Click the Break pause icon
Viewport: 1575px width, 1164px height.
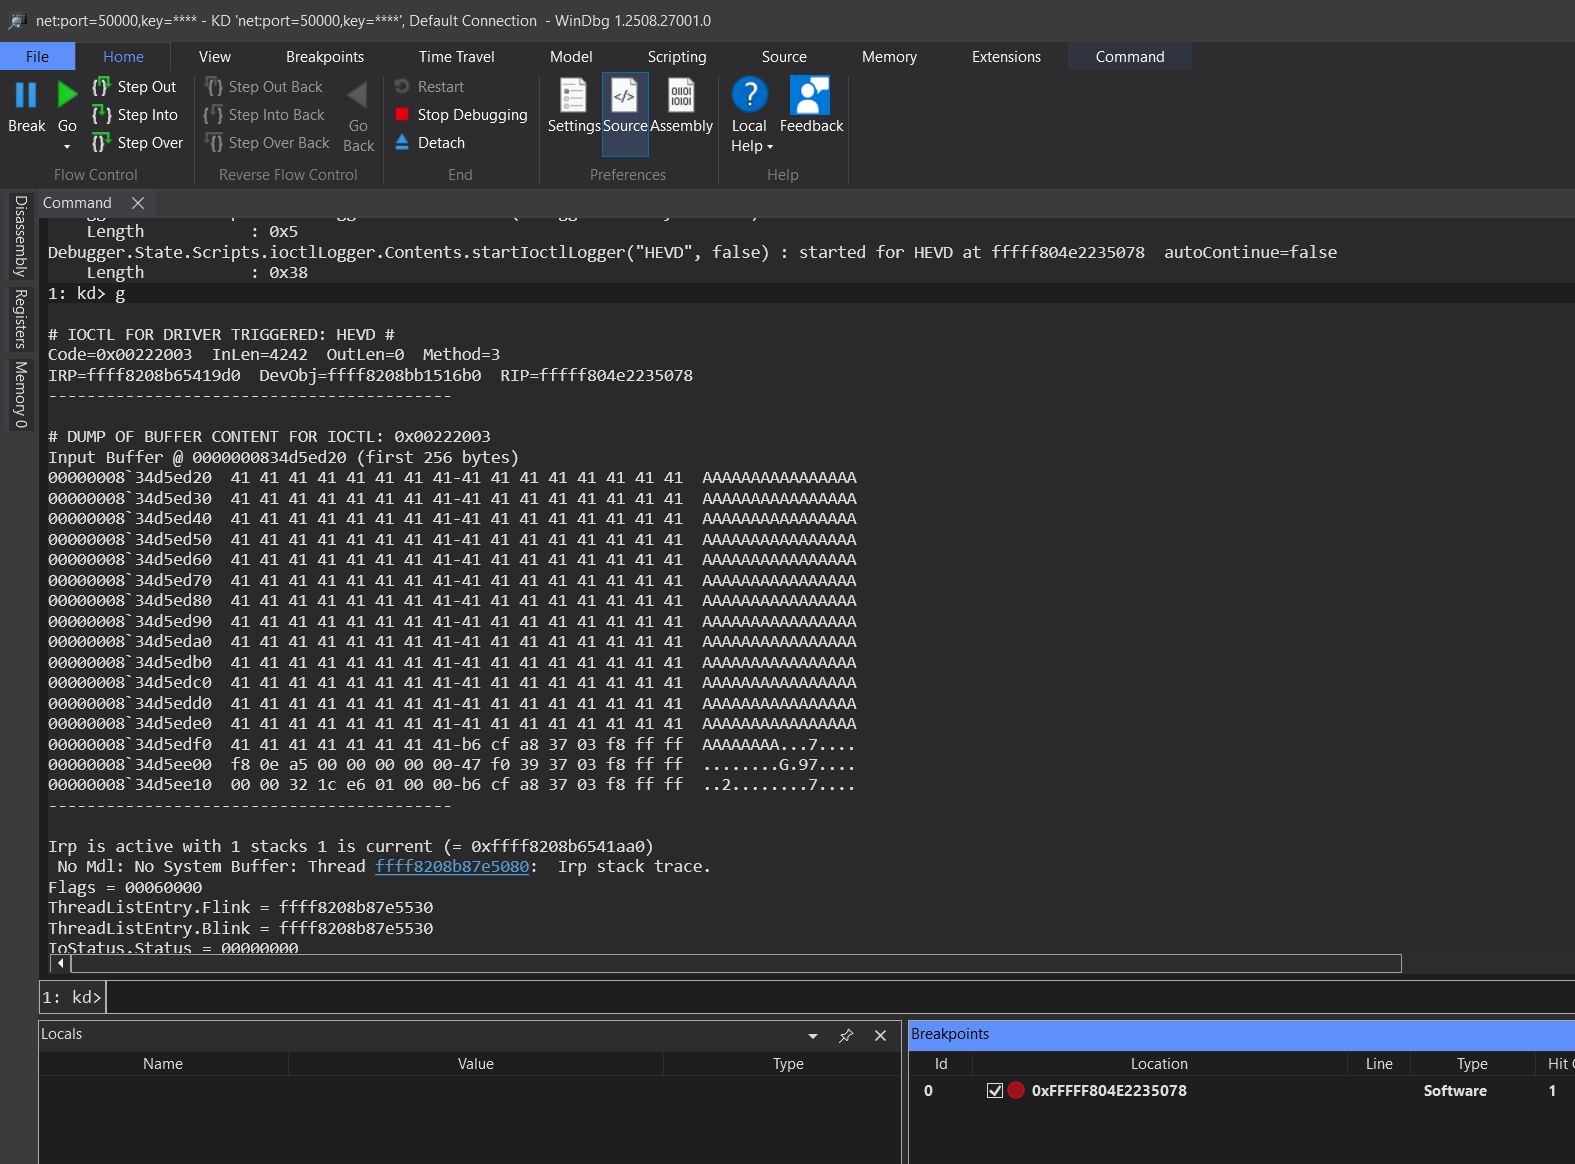pos(26,95)
